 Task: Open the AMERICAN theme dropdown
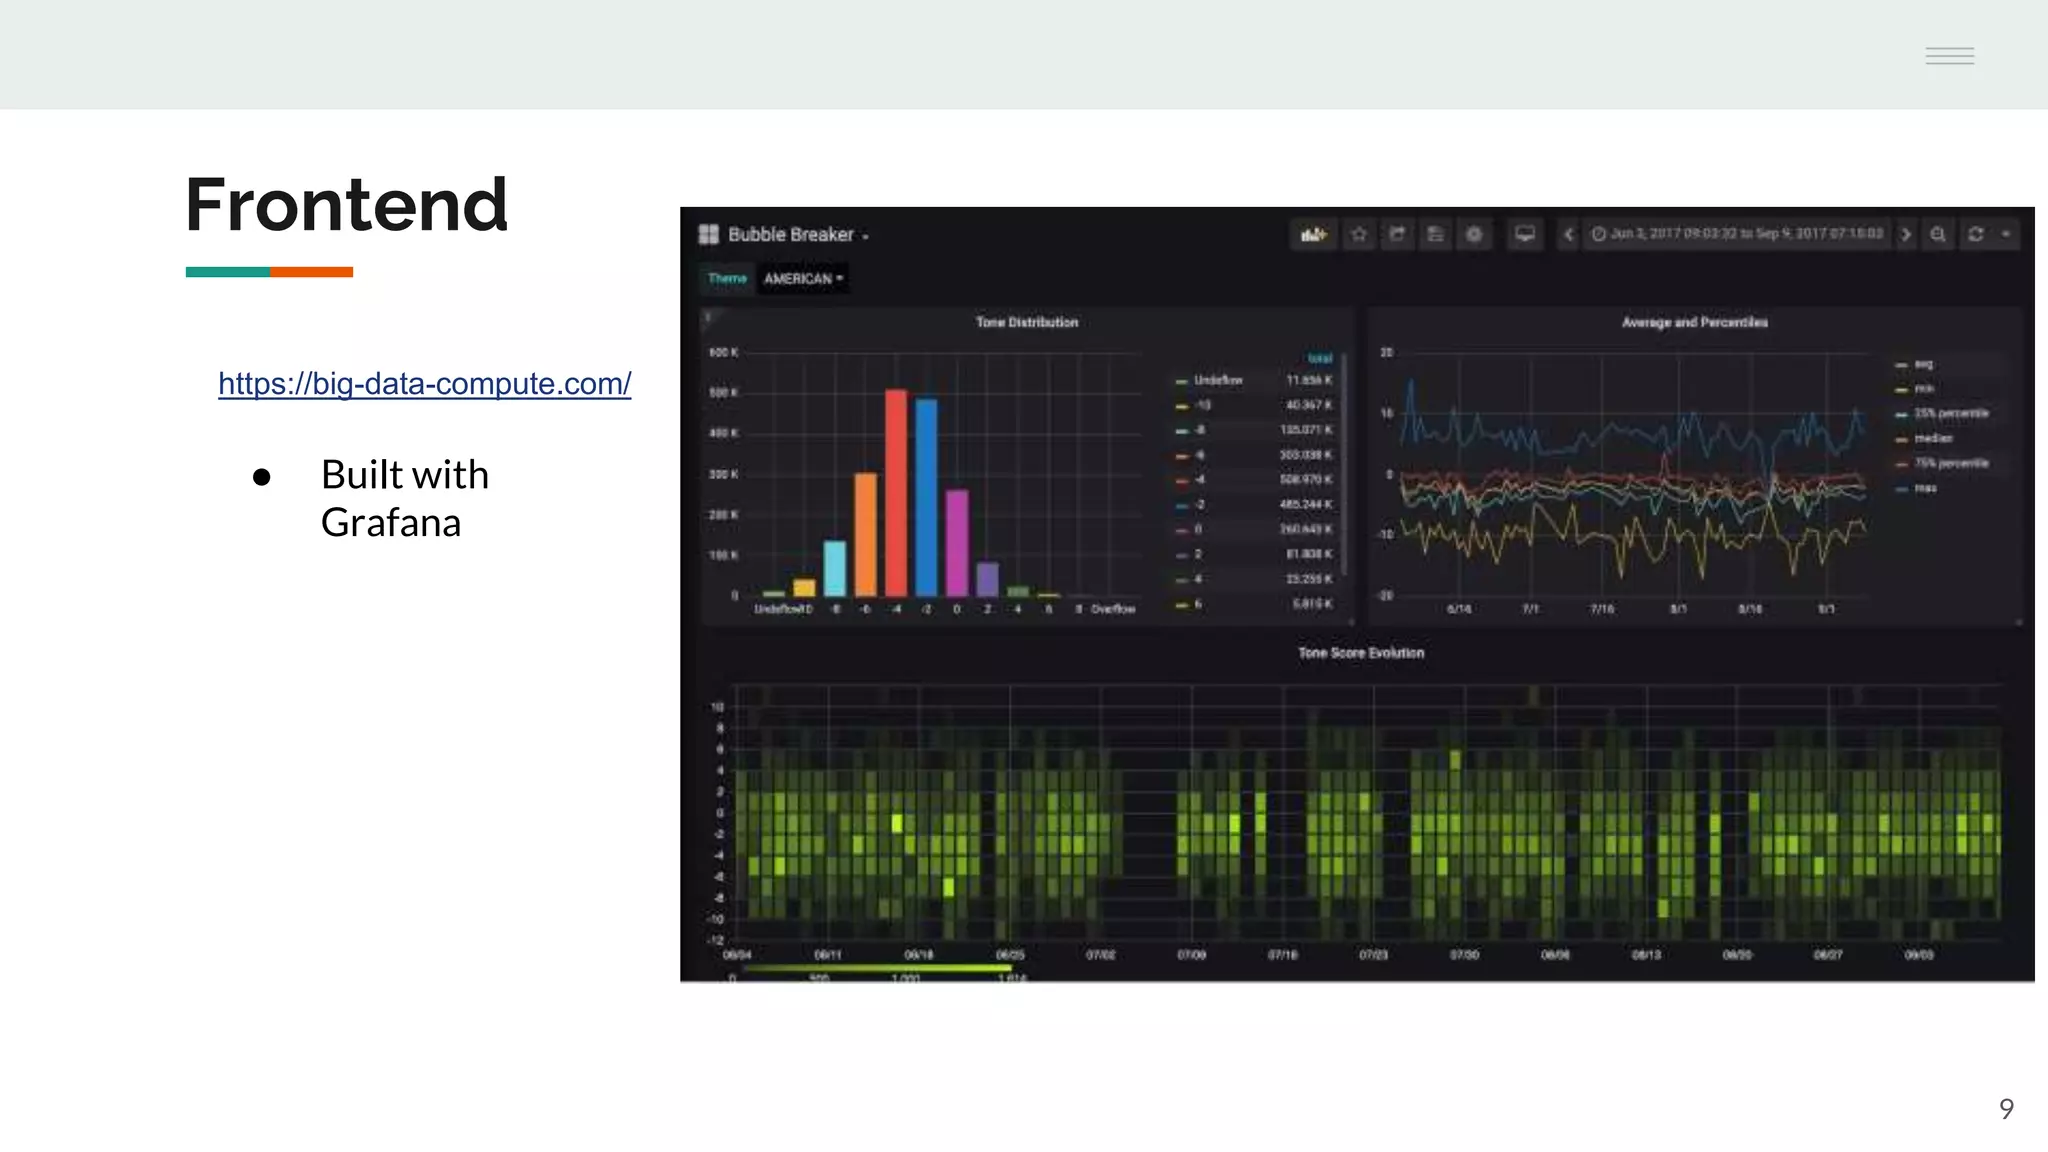[x=803, y=278]
